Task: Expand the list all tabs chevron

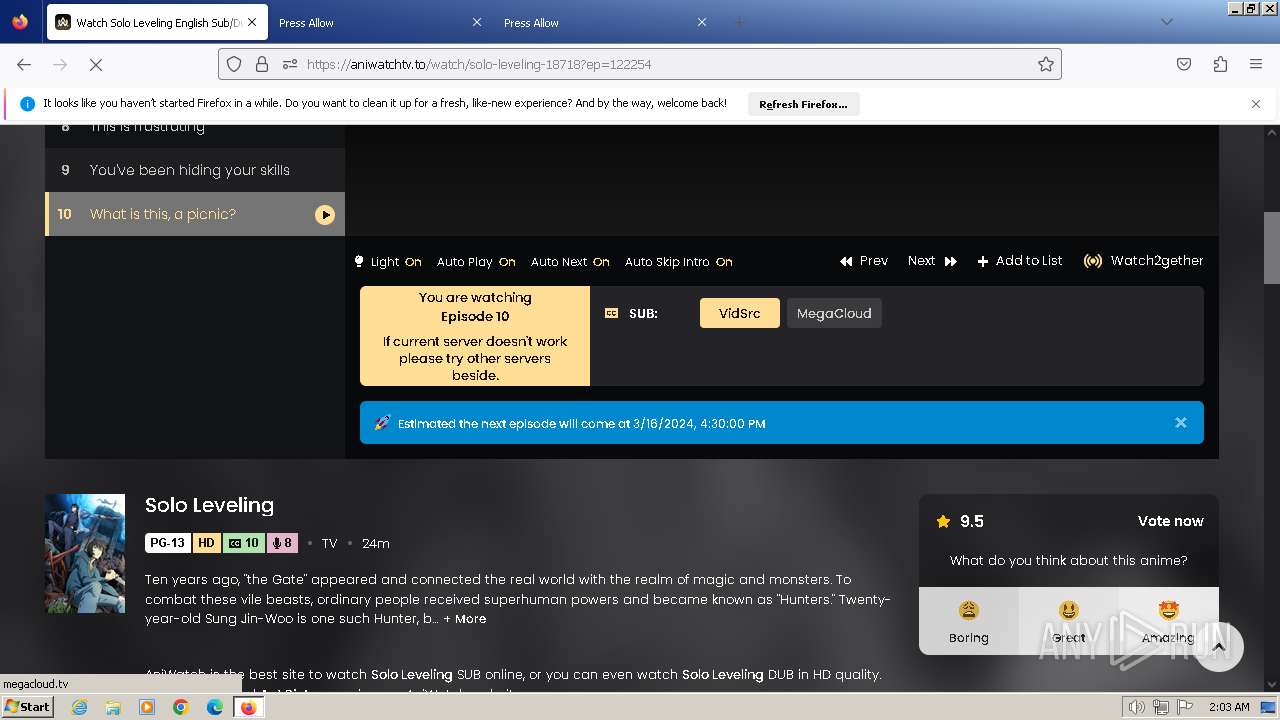Action: pyautogui.click(x=1166, y=22)
